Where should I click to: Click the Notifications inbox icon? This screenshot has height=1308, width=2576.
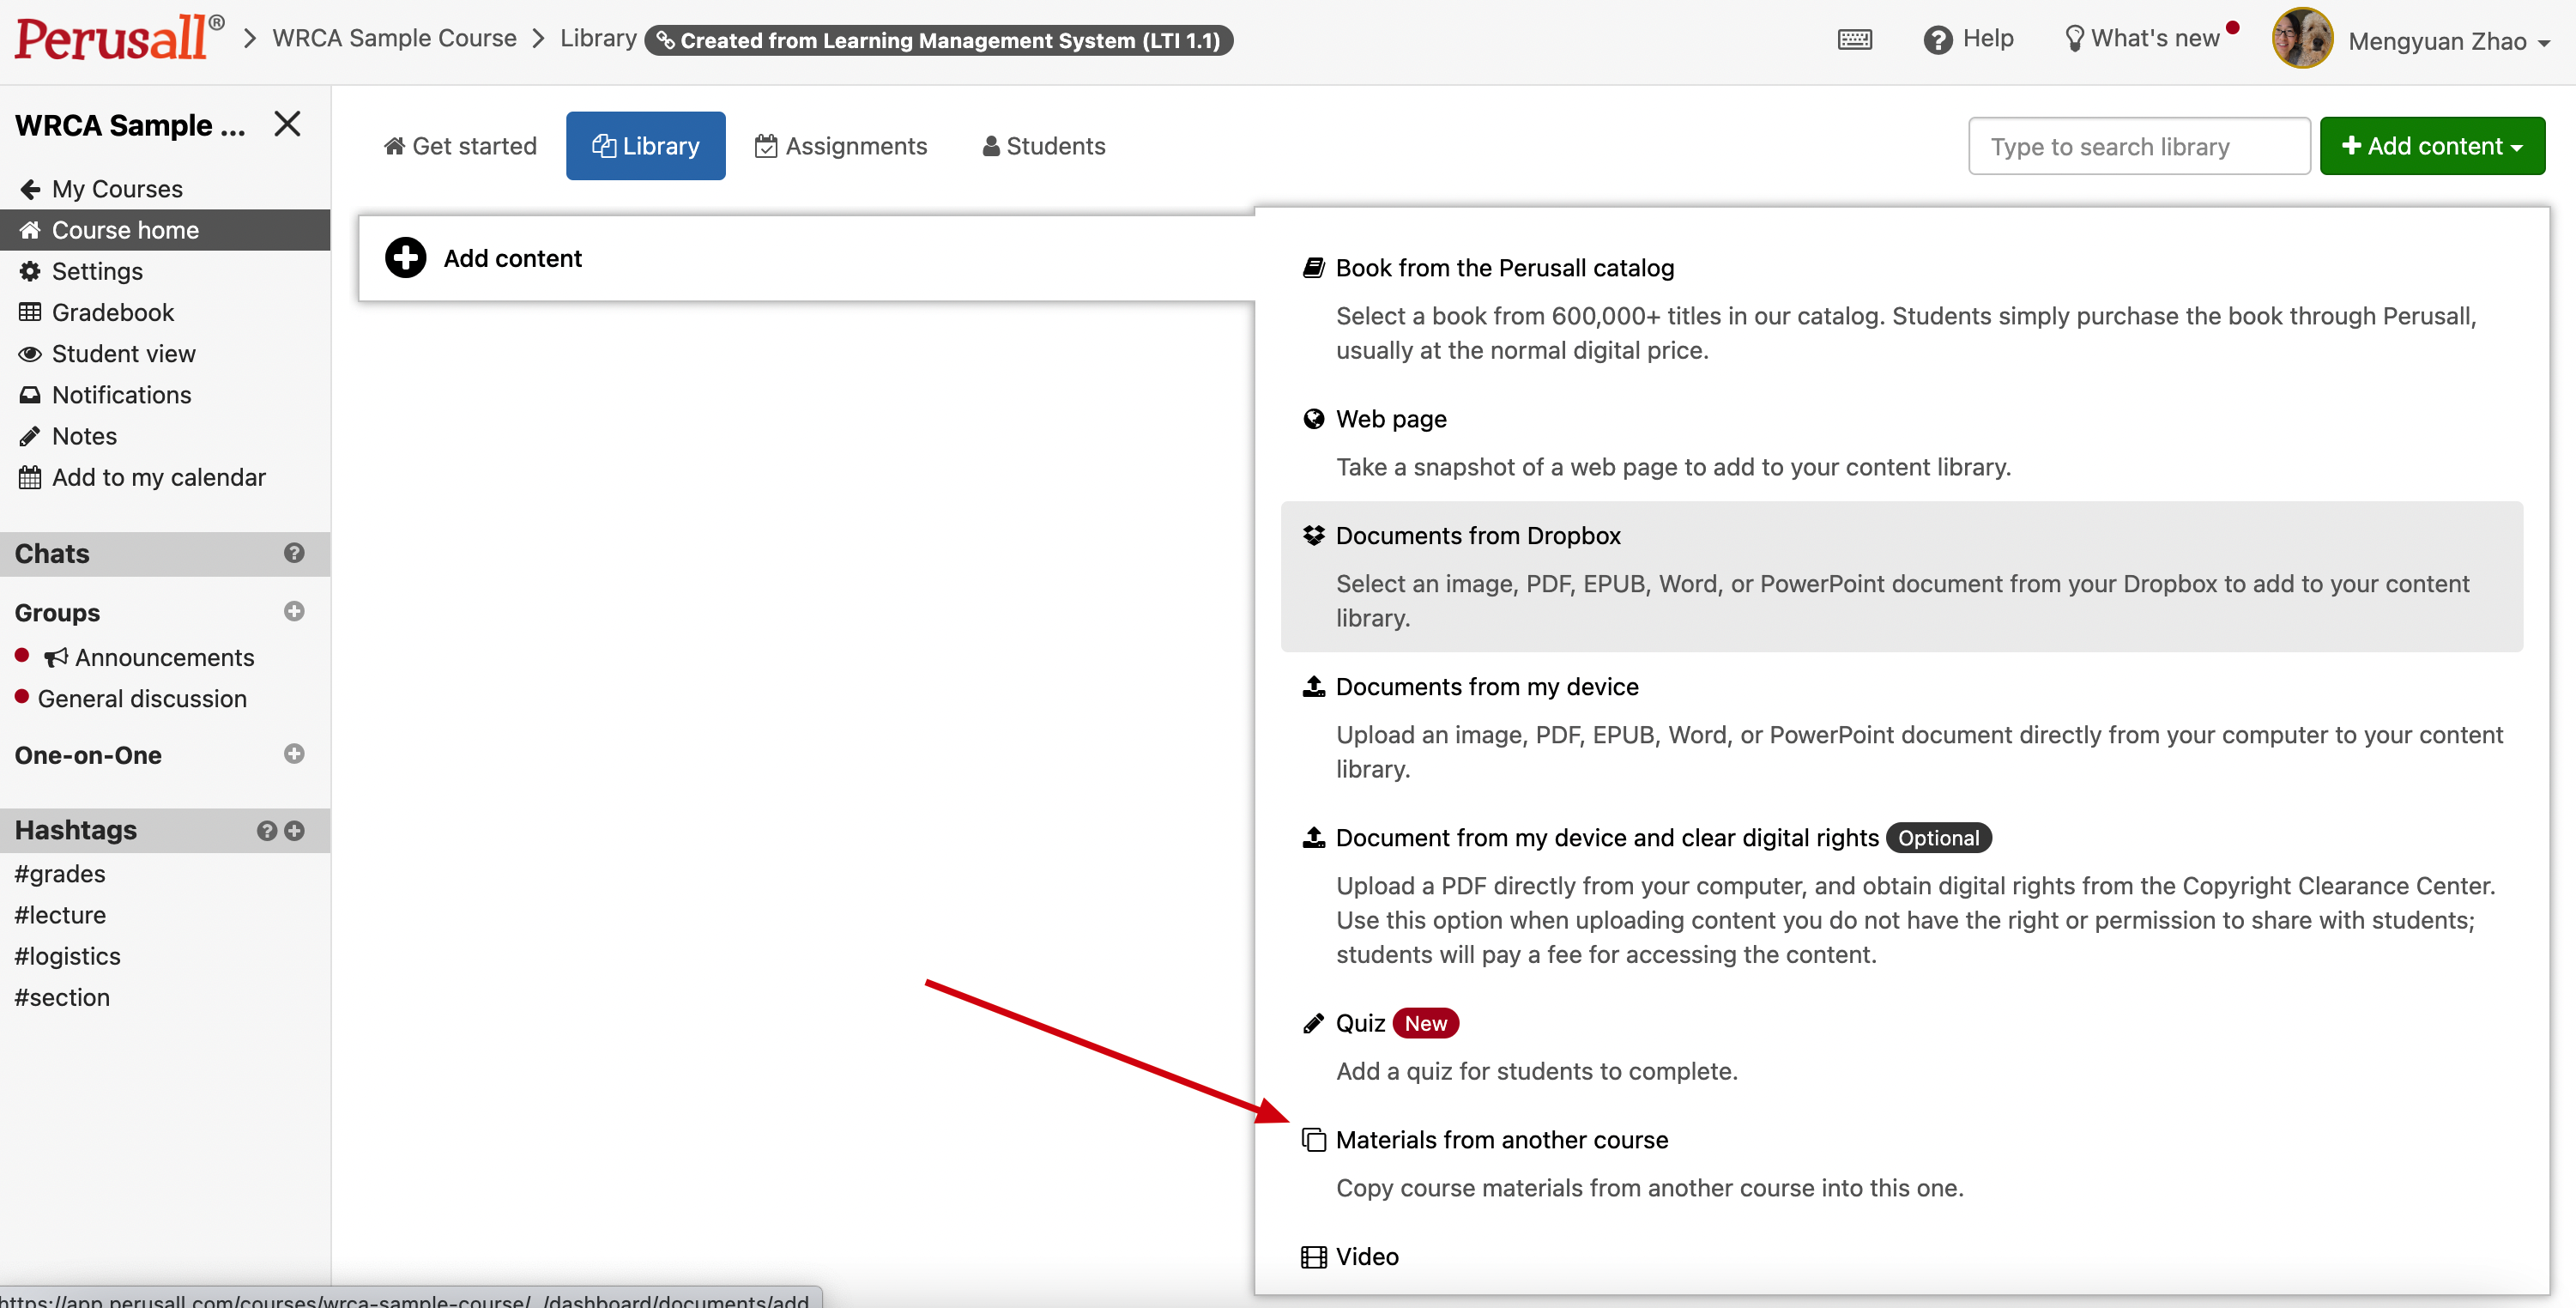tap(30, 395)
